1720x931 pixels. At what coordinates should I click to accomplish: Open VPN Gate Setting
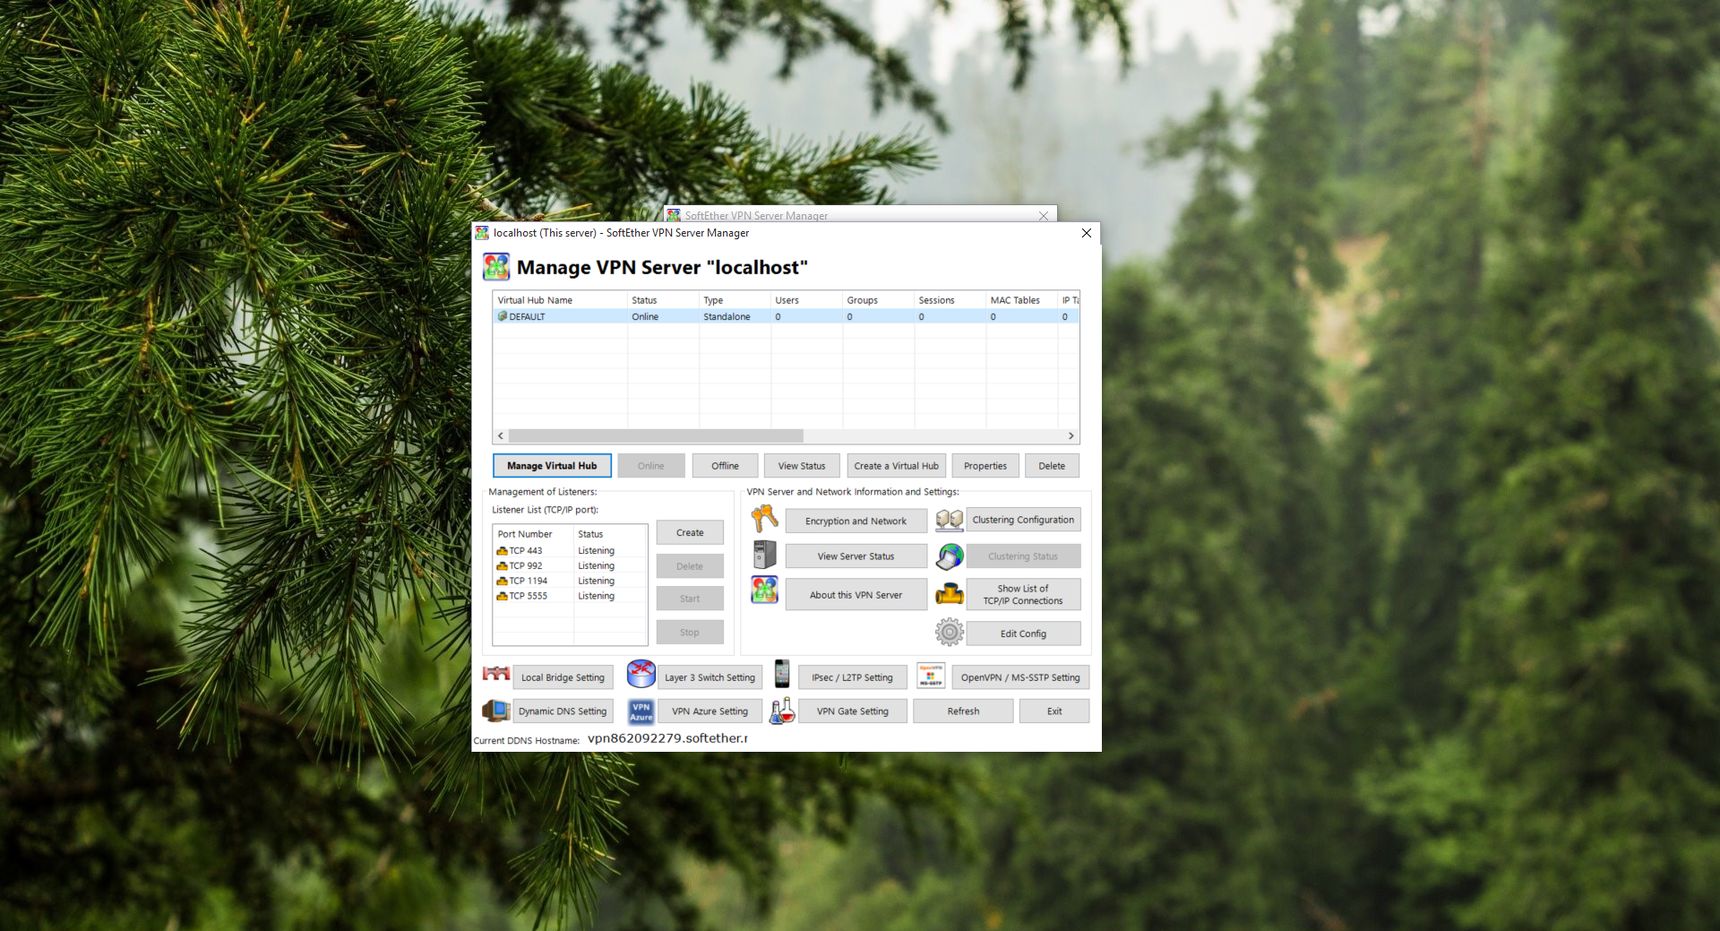tap(853, 711)
